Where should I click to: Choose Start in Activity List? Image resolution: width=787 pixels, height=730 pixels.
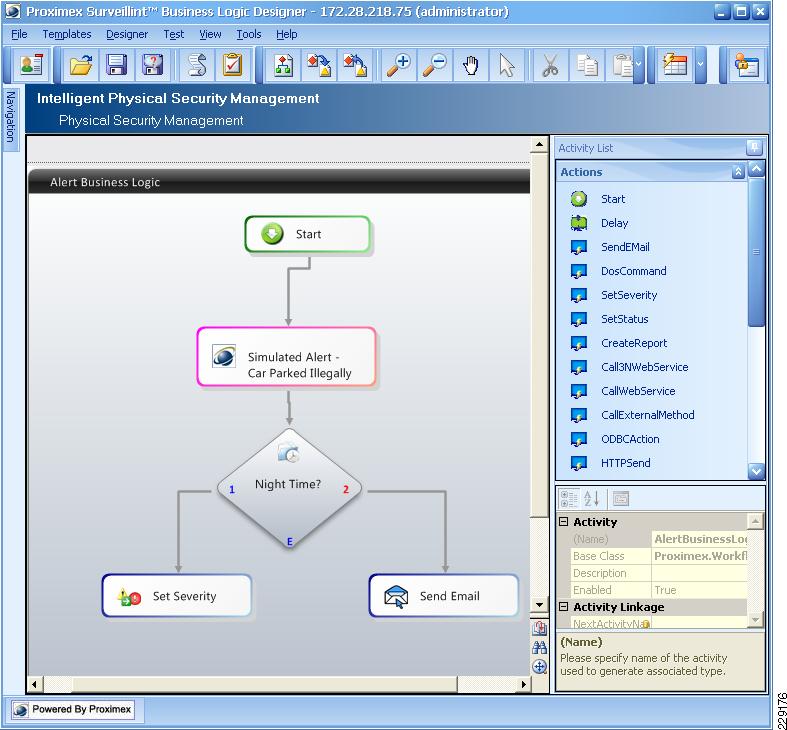613,199
